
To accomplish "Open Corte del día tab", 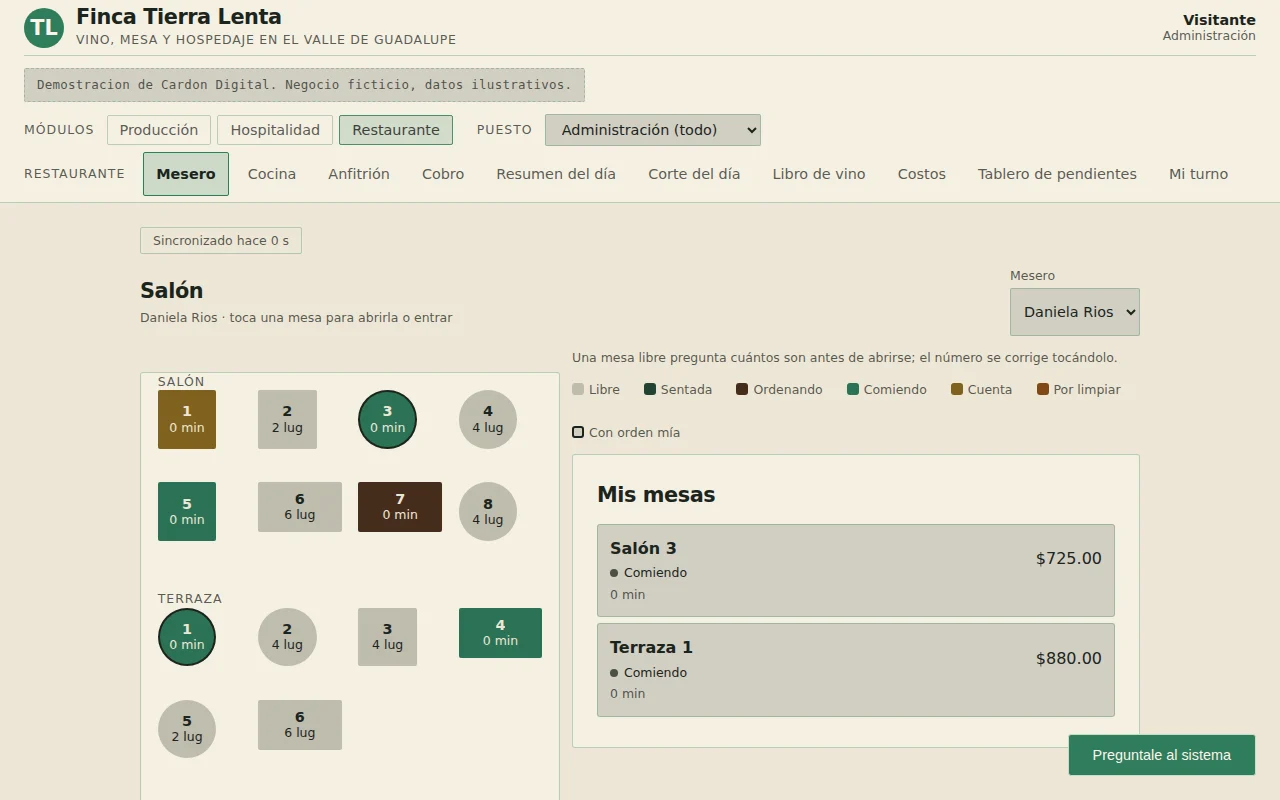I will tap(694, 174).
